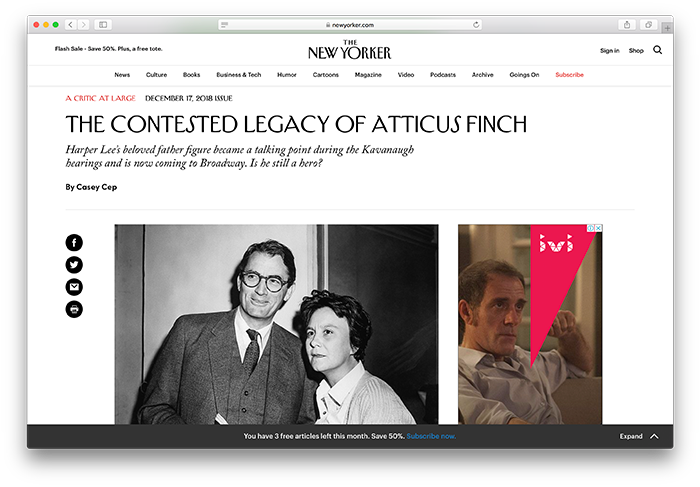
Task: Open Business & Tech section
Action: pos(239,75)
